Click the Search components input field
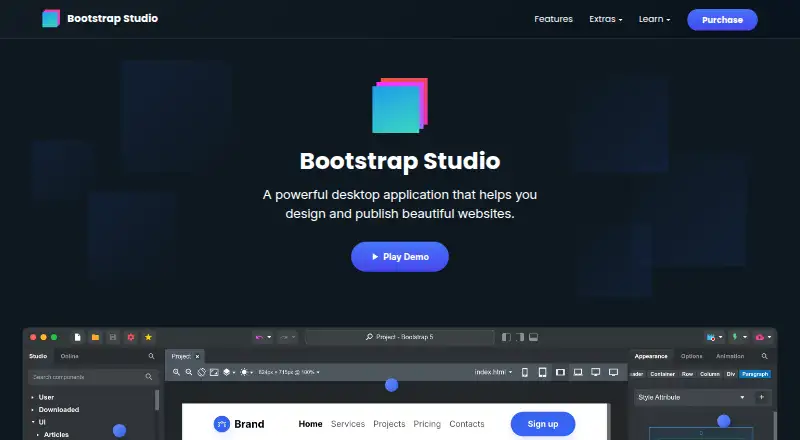Image resolution: width=800 pixels, height=440 pixels. pos(92,377)
